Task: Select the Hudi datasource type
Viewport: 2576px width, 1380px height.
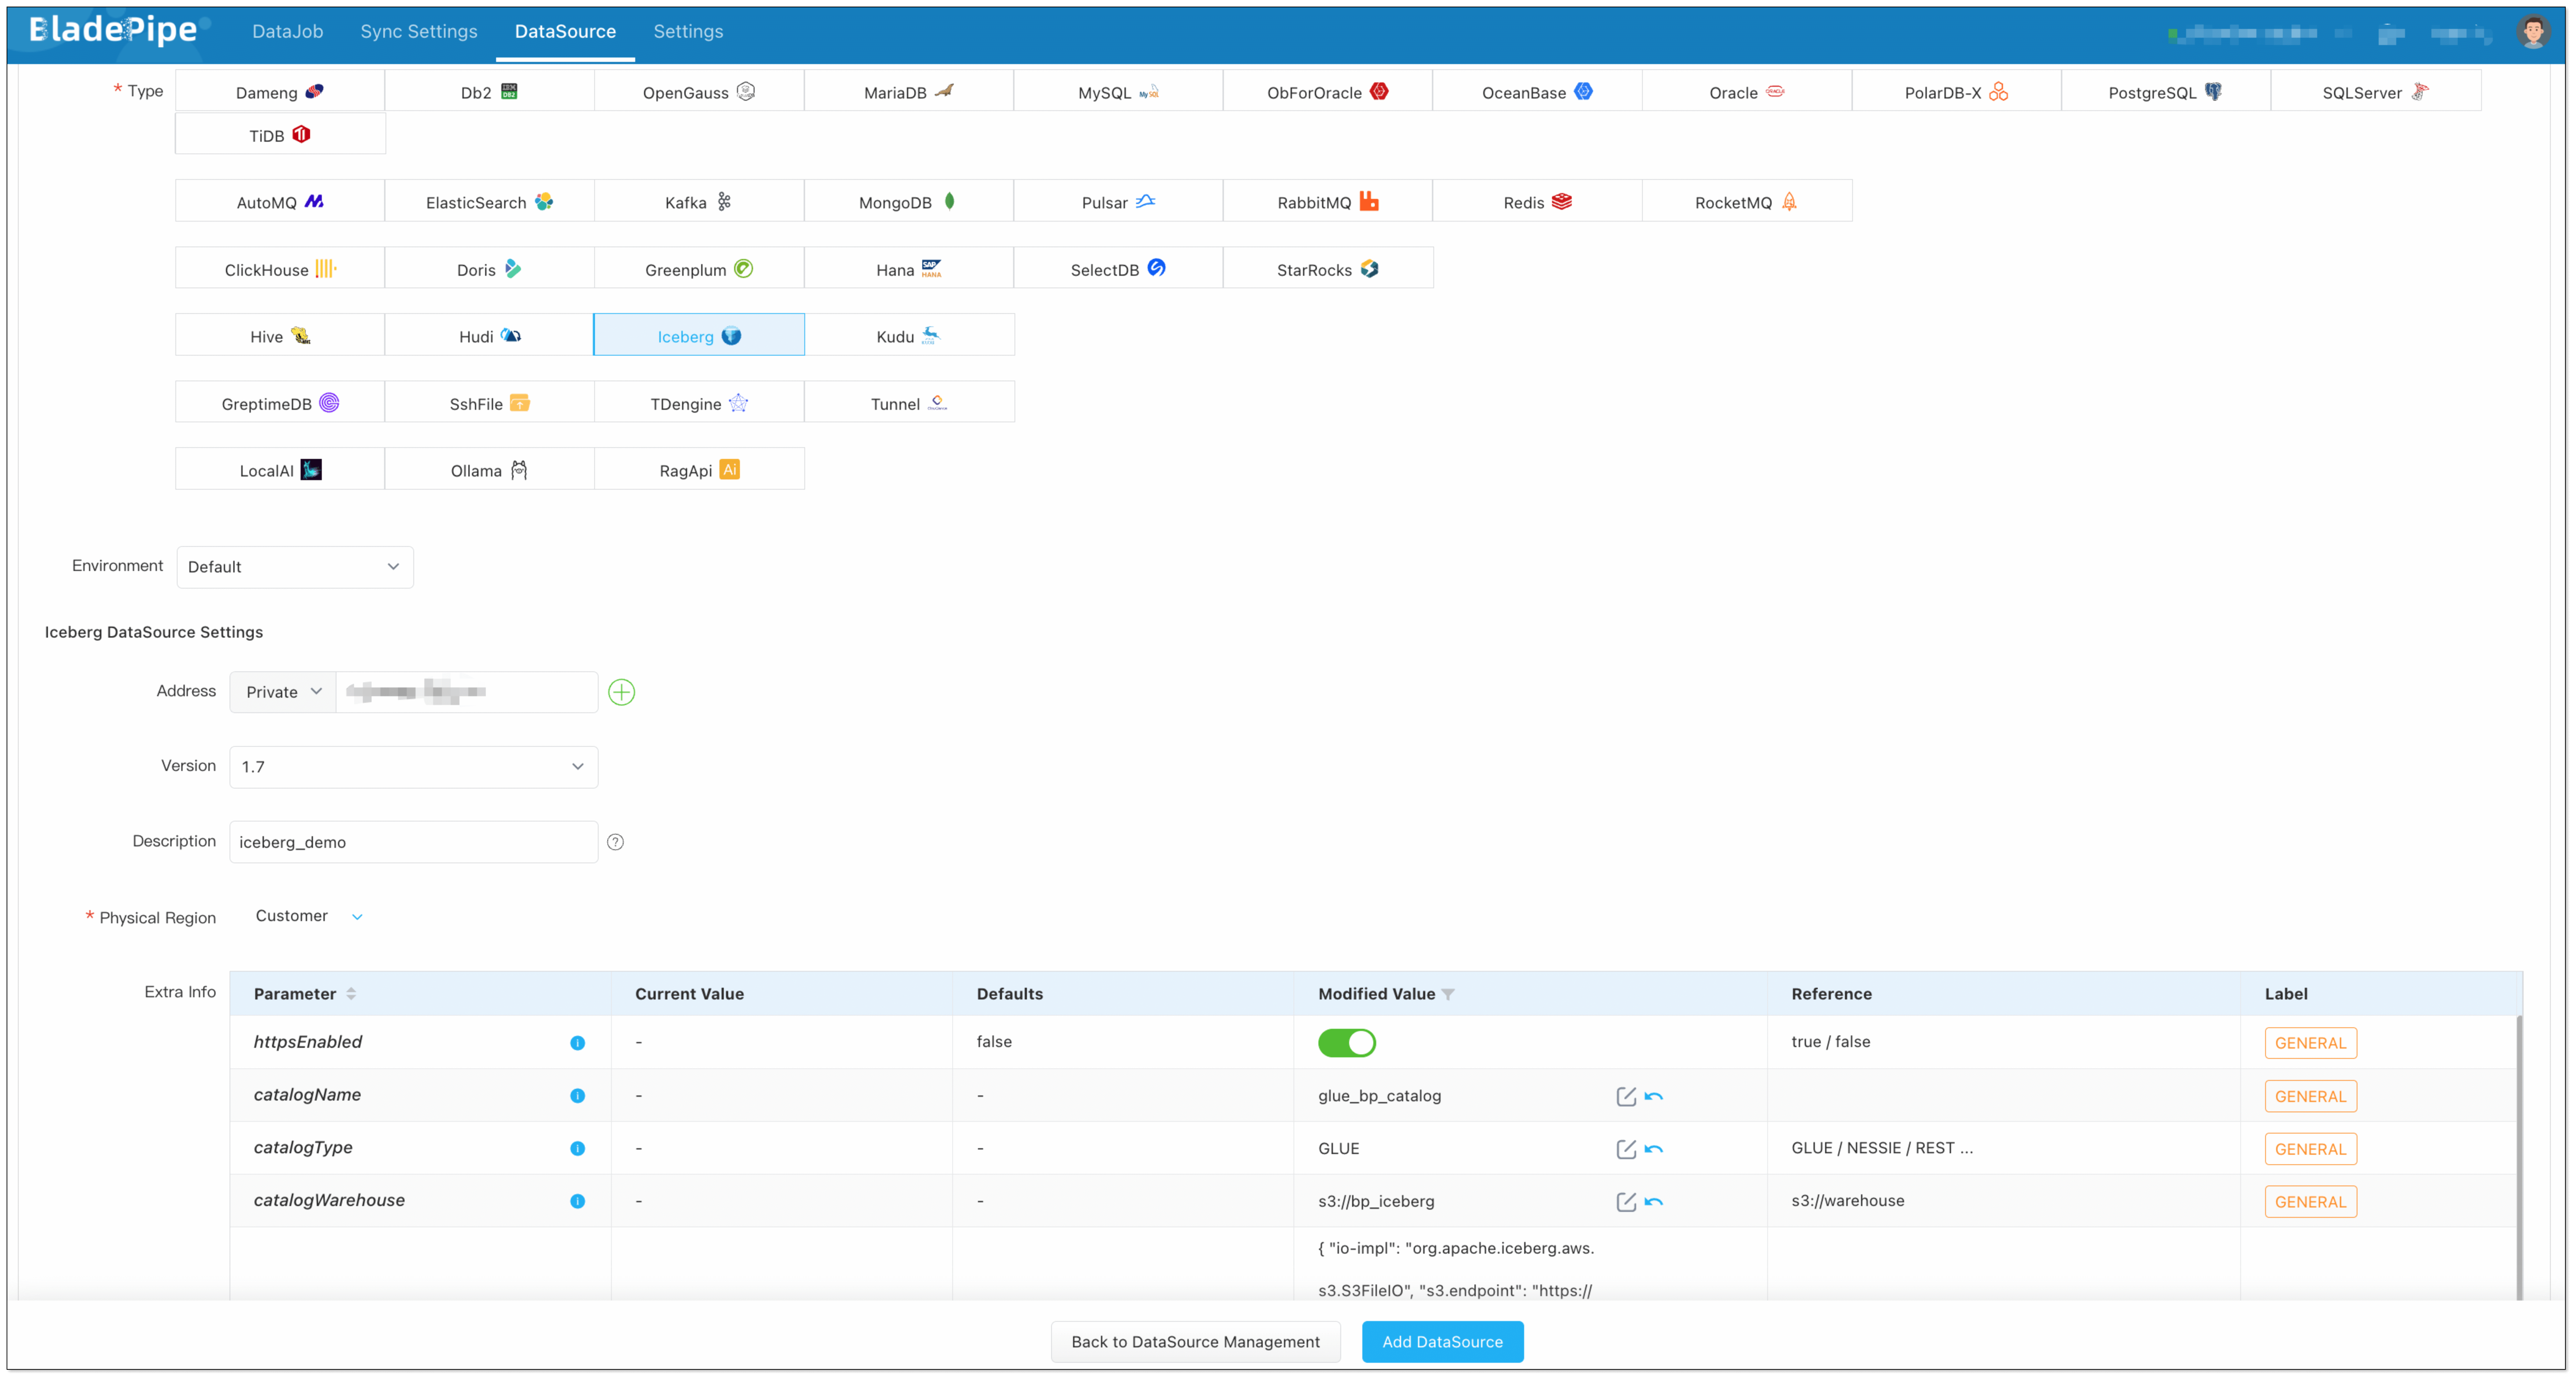Action: 489,336
